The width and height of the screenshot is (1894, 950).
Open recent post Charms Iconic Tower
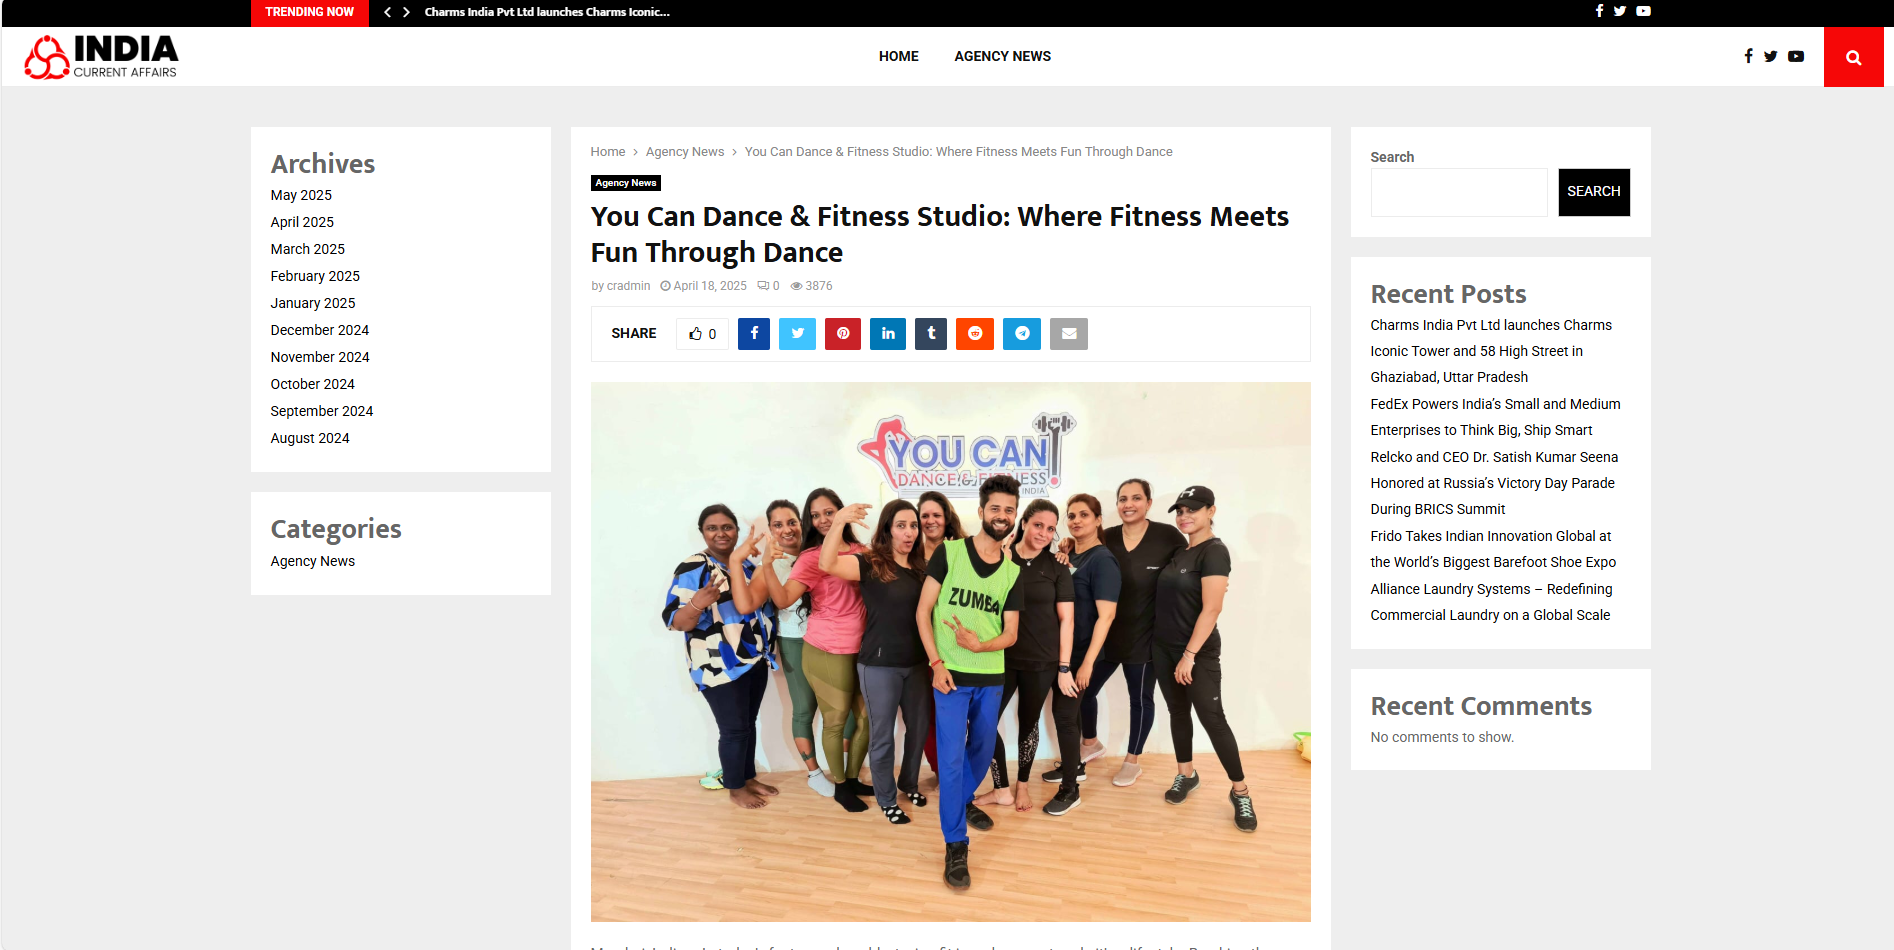point(1491,351)
